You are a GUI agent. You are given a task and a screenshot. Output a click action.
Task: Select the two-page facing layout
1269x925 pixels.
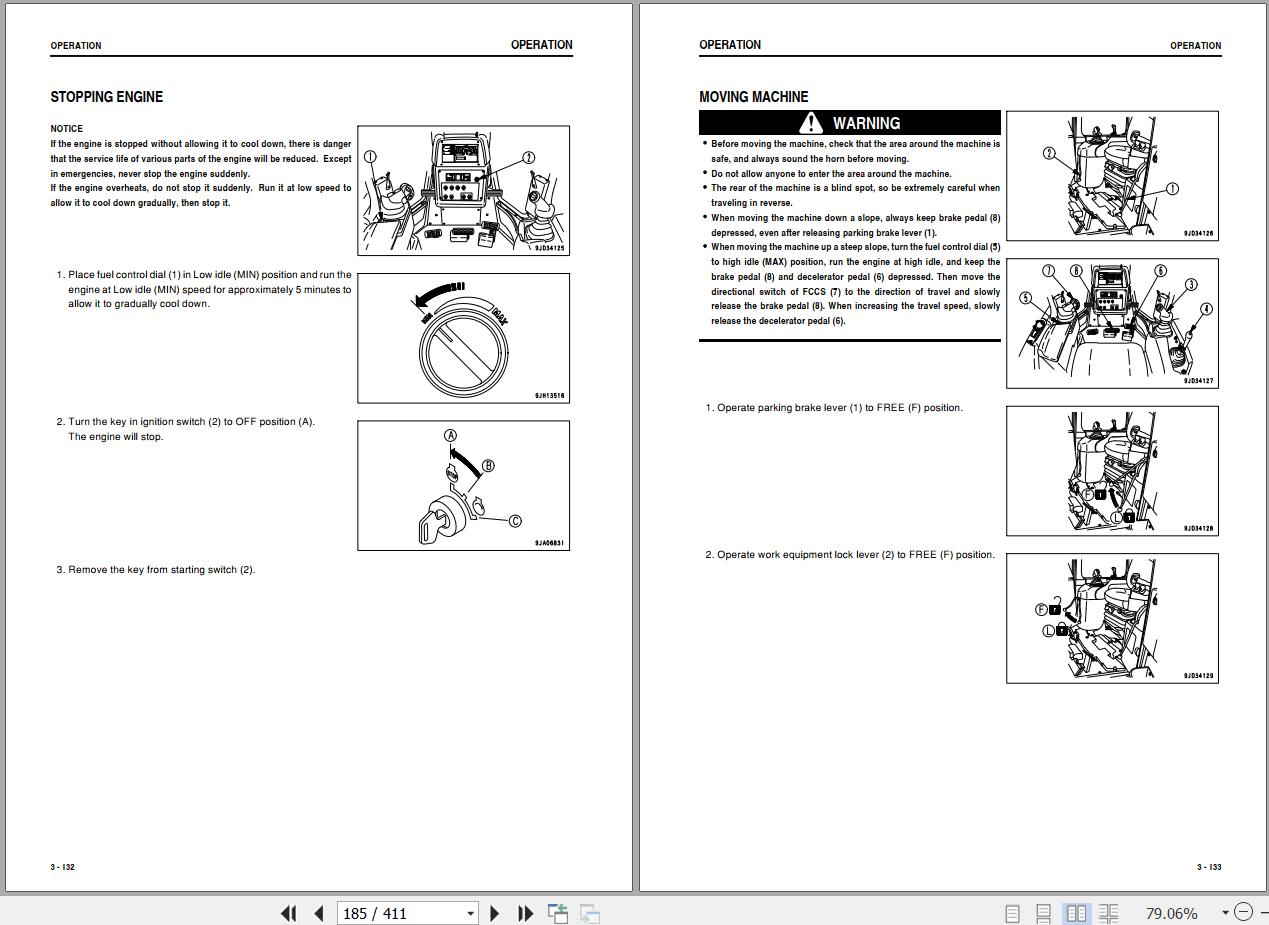[x=1076, y=913]
